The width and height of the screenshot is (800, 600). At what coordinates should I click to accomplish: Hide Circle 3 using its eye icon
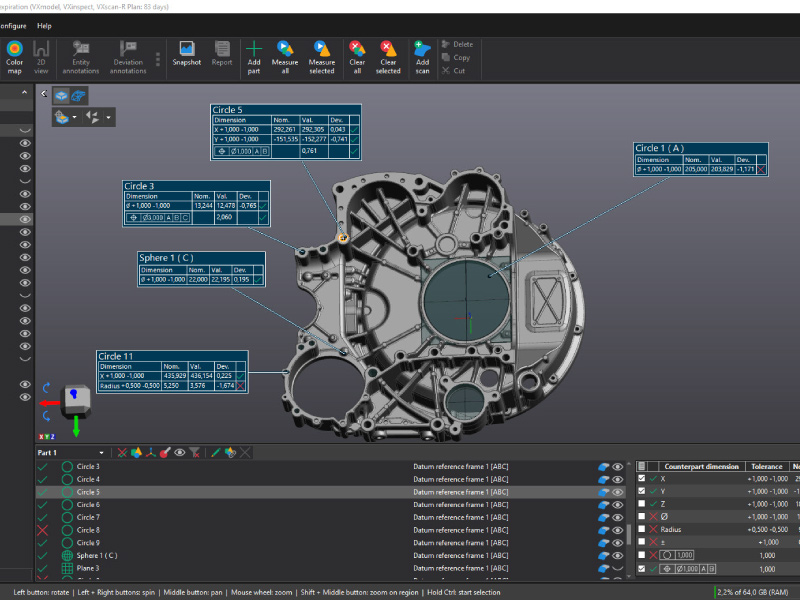click(618, 466)
